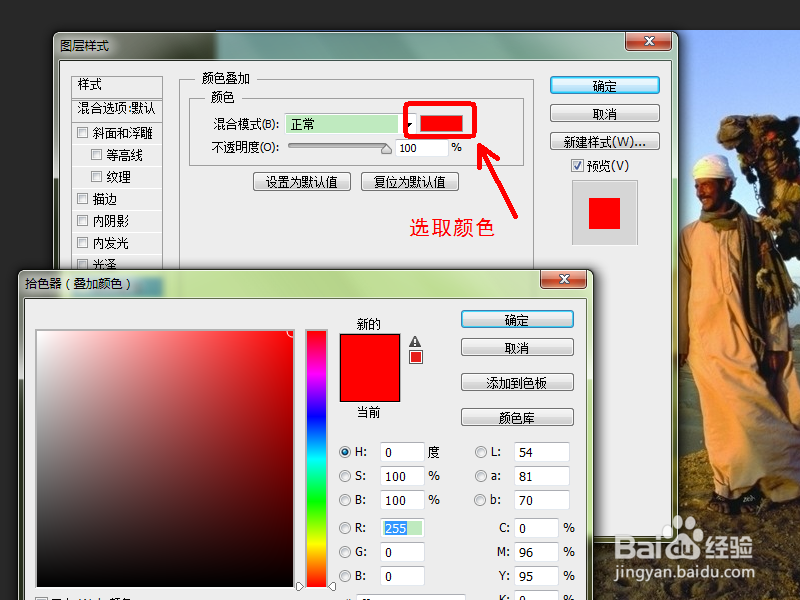Click the 新的 new color preview swatch
Viewport: 800px width, 600px height.
370,351
